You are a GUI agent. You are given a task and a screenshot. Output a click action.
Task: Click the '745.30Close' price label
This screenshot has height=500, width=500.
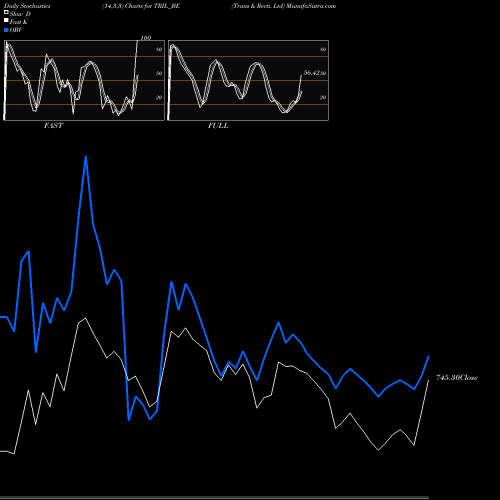[x=457, y=378]
